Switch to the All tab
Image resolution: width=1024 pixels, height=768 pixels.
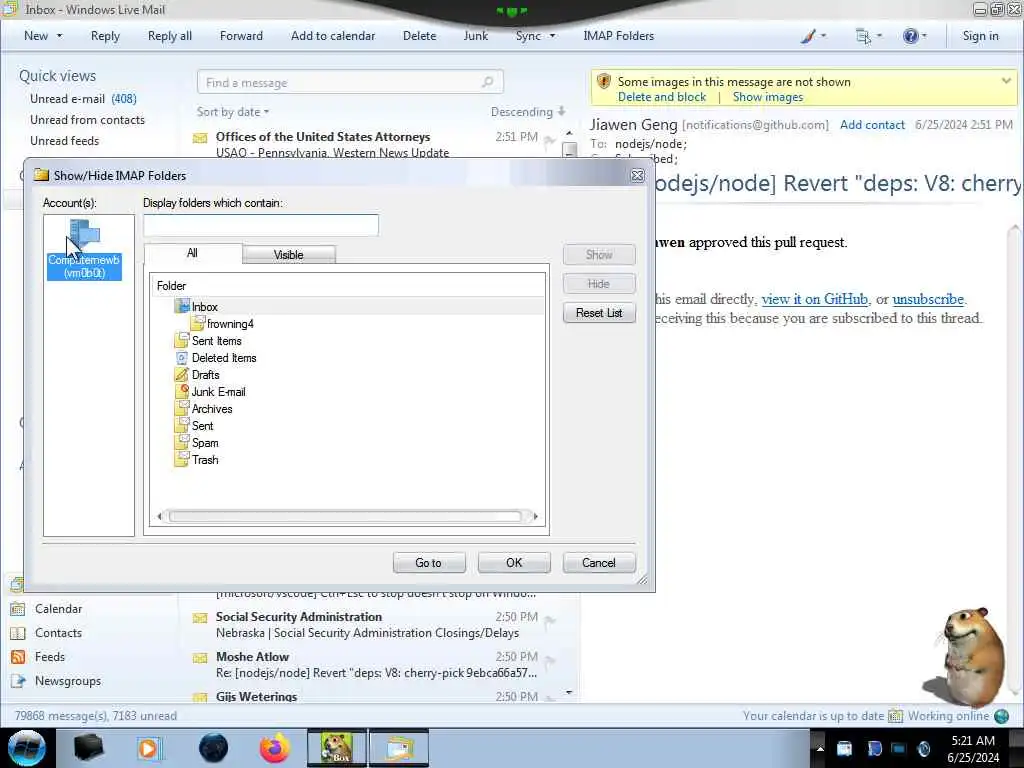(192, 253)
